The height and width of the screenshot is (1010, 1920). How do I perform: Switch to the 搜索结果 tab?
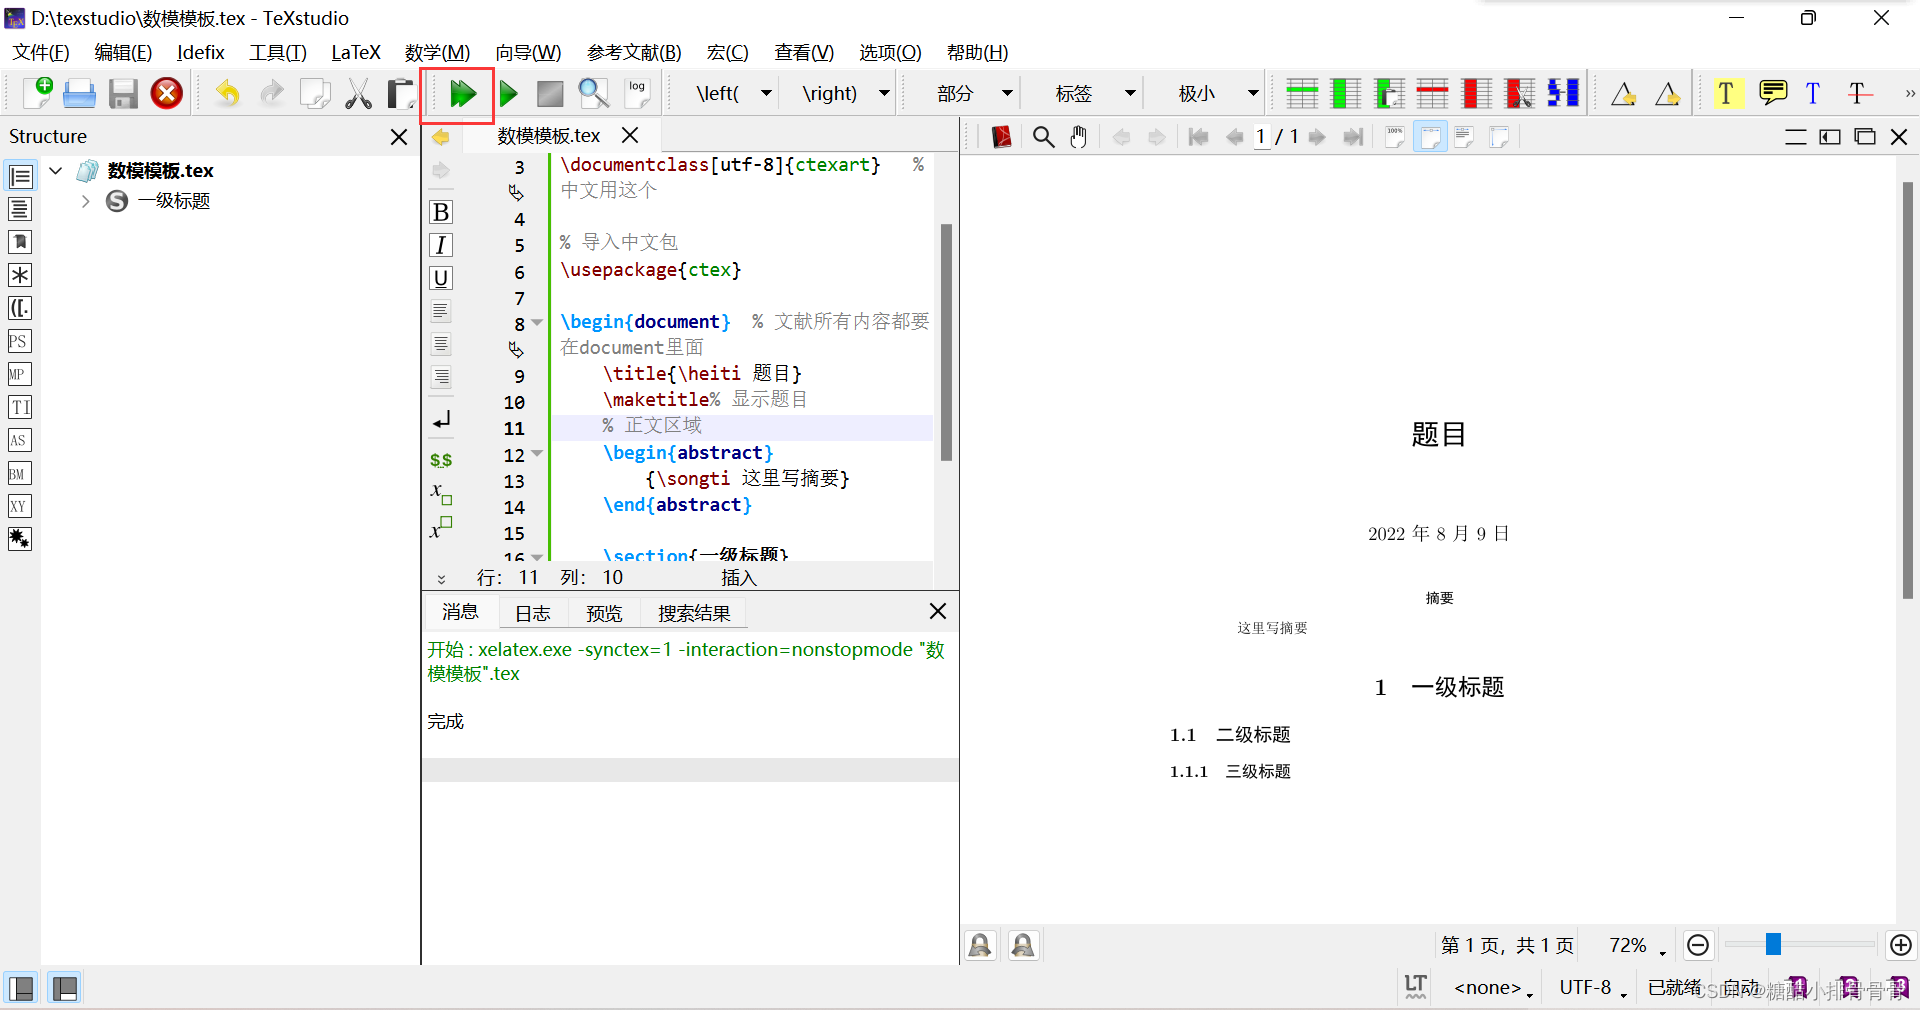694,613
